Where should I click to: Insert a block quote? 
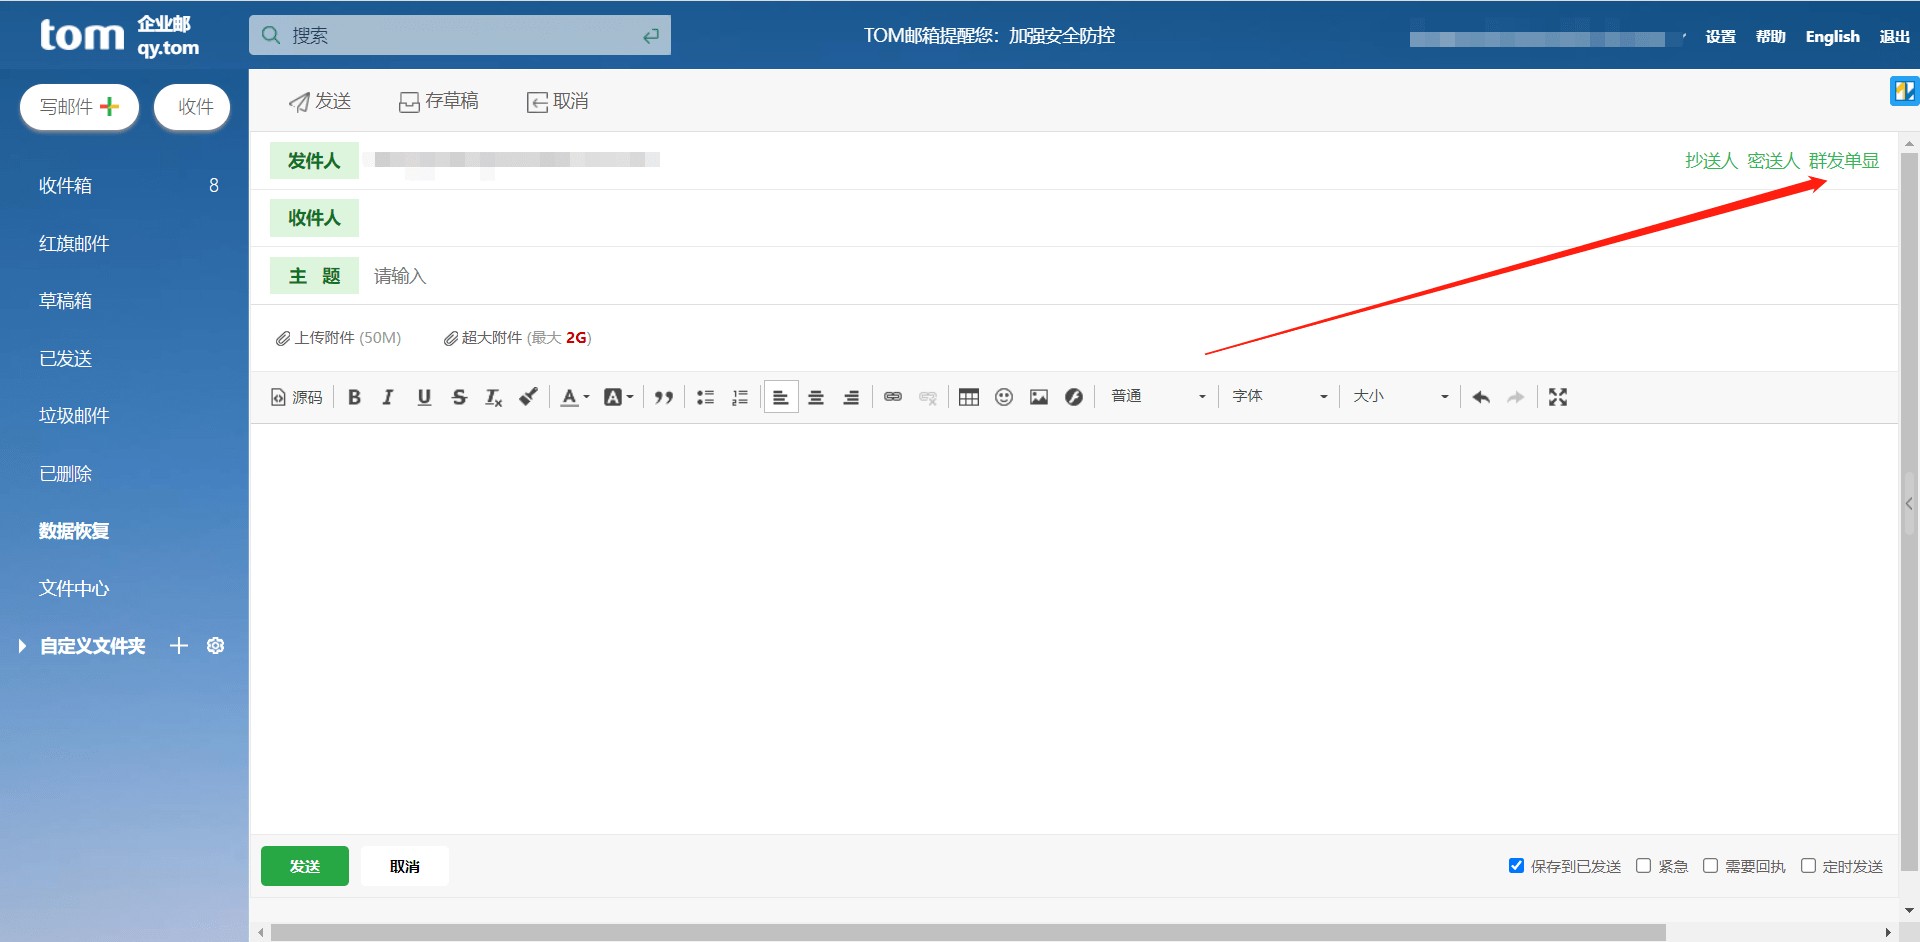point(663,397)
